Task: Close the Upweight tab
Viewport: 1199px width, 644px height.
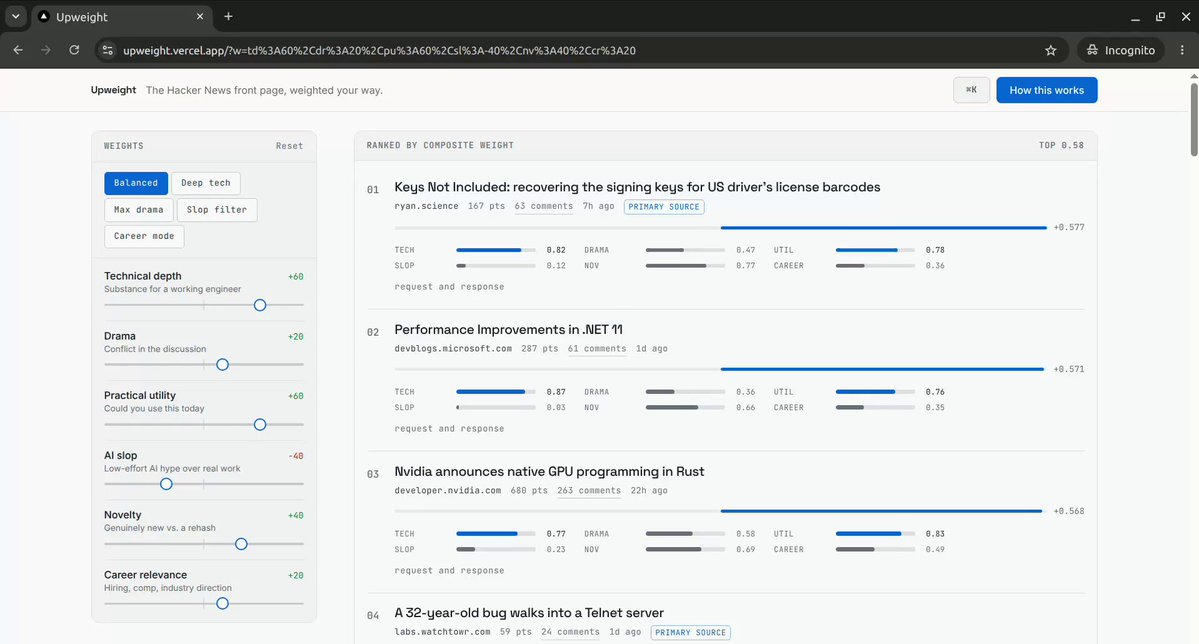Action: pos(200,16)
